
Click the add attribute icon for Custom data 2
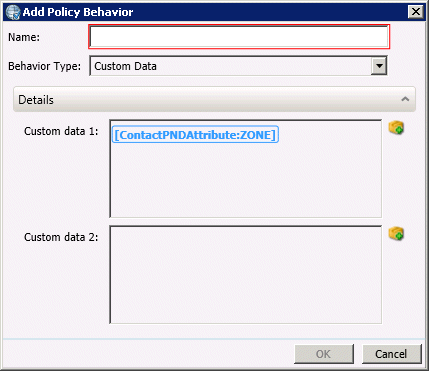[396, 233]
